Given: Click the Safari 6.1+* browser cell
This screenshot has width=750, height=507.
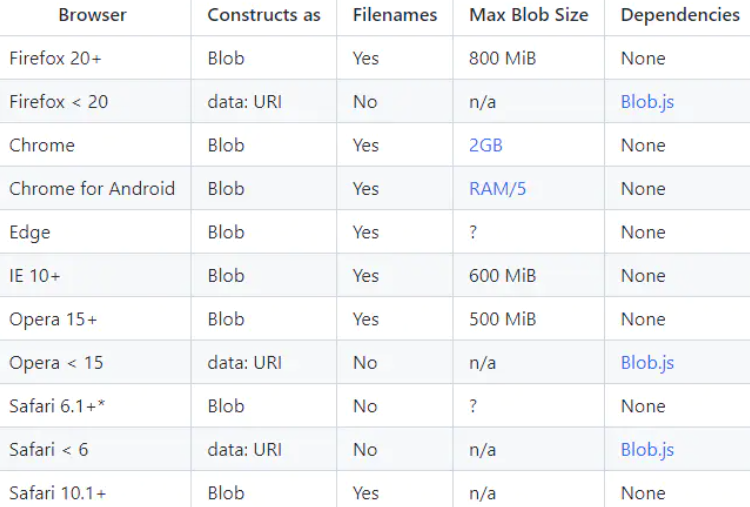Looking at the screenshot, I should click(58, 406).
